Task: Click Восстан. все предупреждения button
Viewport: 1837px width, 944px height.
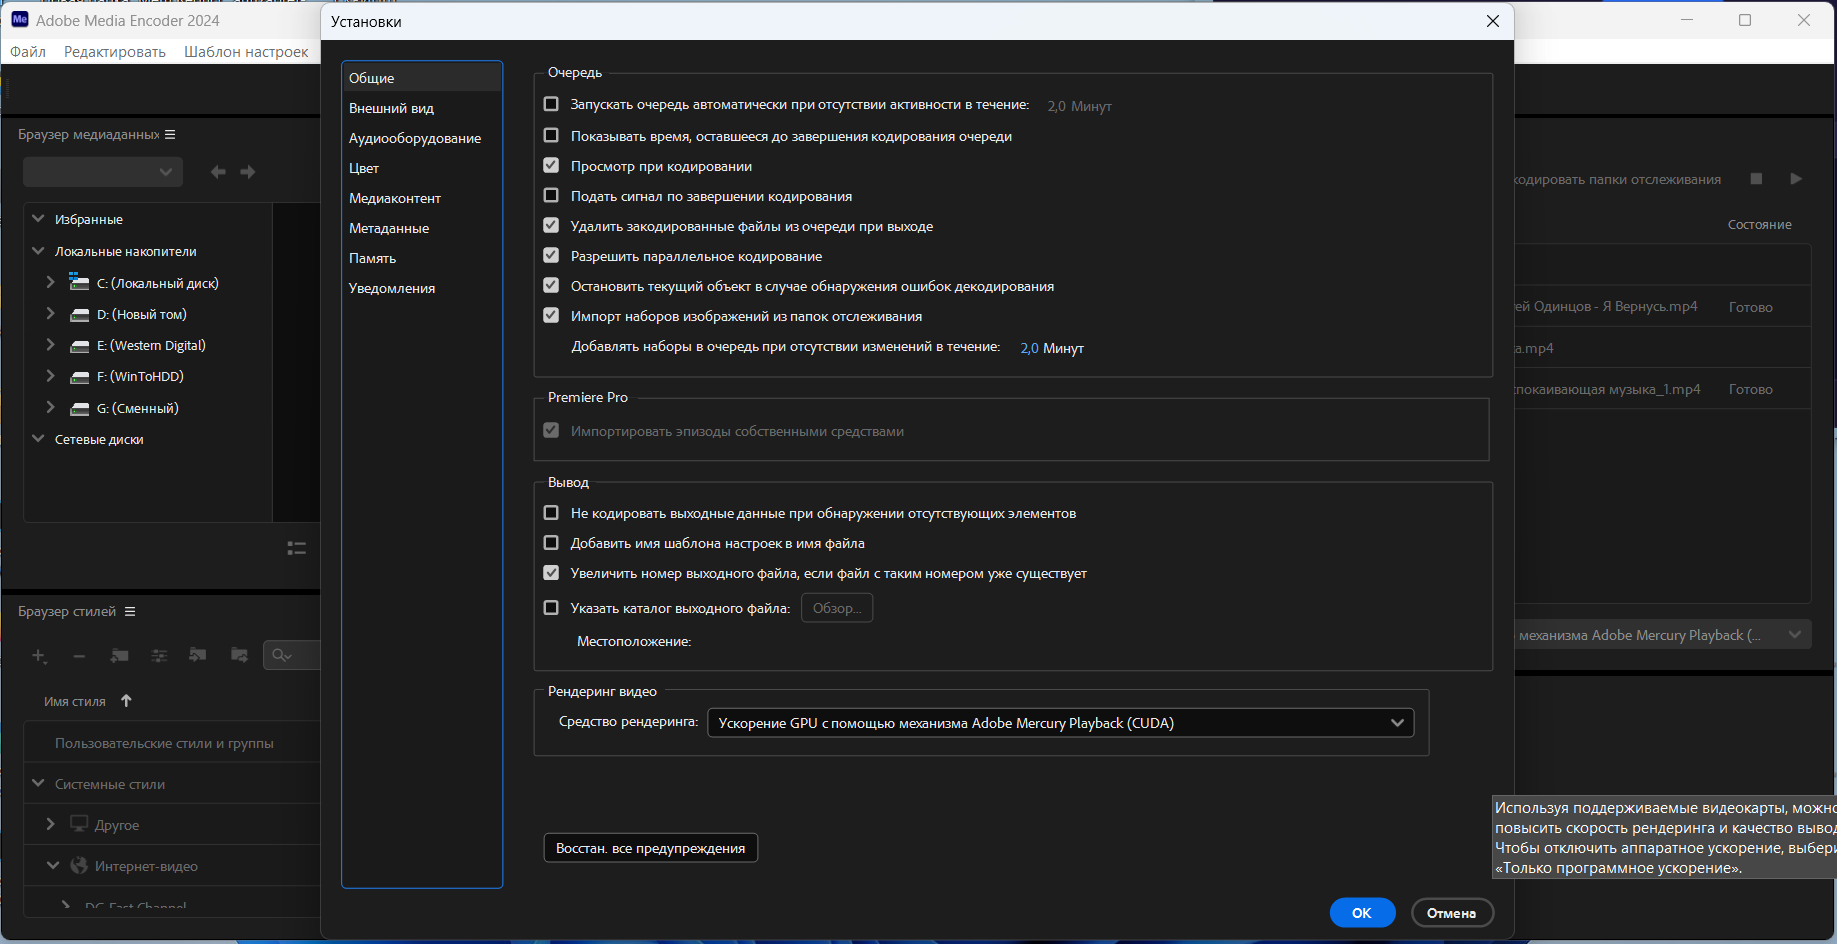Action: tap(651, 848)
